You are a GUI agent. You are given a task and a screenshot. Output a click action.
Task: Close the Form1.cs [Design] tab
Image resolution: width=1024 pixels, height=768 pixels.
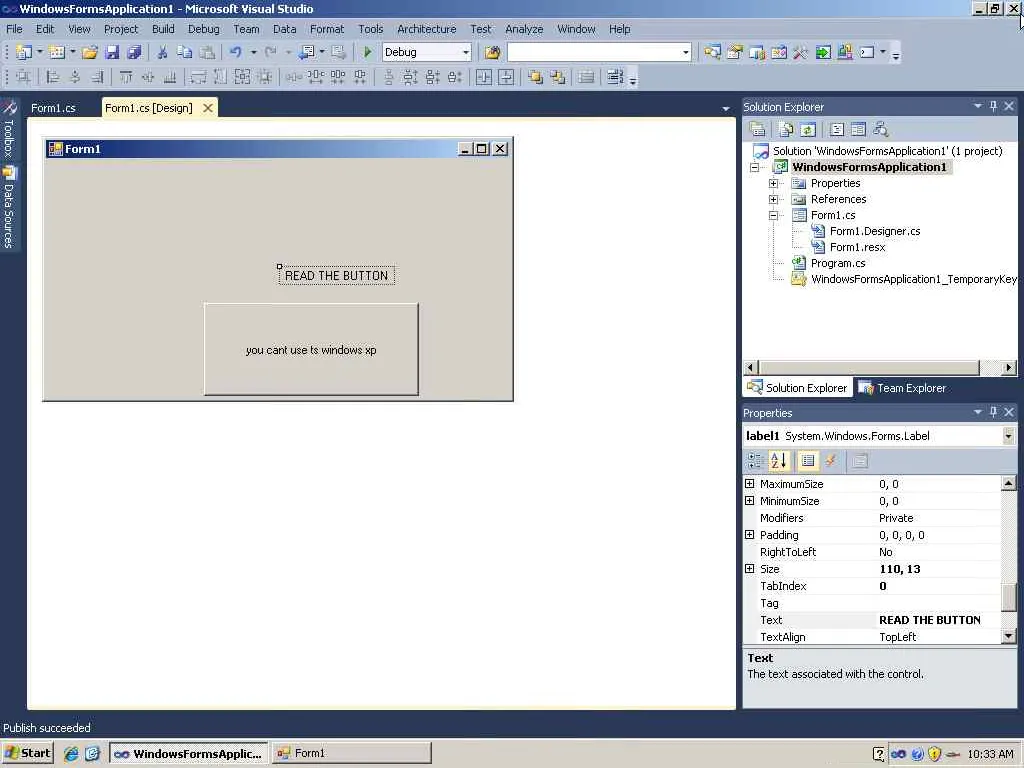click(208, 108)
